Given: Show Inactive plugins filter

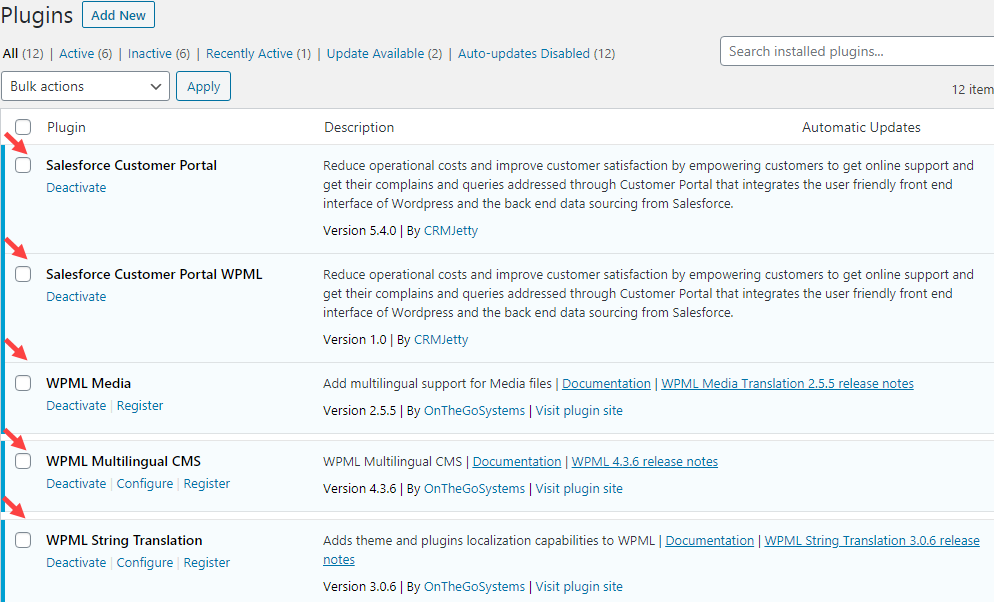Looking at the screenshot, I should pyautogui.click(x=150, y=54).
